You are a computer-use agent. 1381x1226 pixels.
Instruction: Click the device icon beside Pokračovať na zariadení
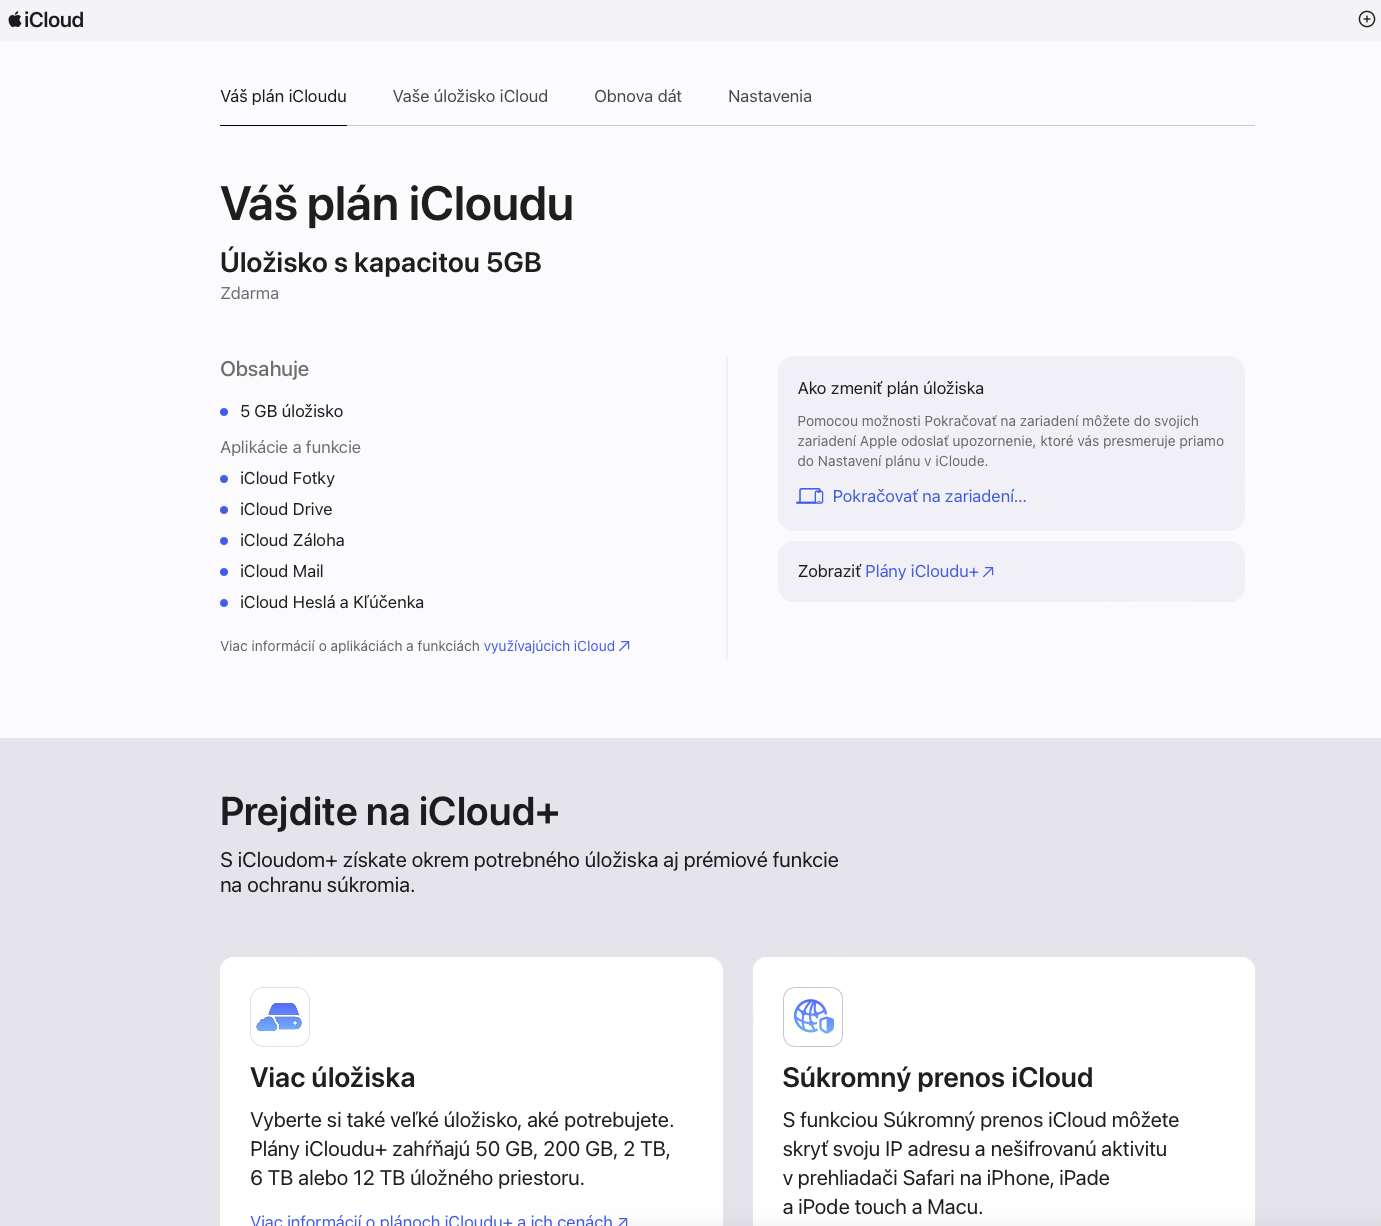(x=810, y=496)
